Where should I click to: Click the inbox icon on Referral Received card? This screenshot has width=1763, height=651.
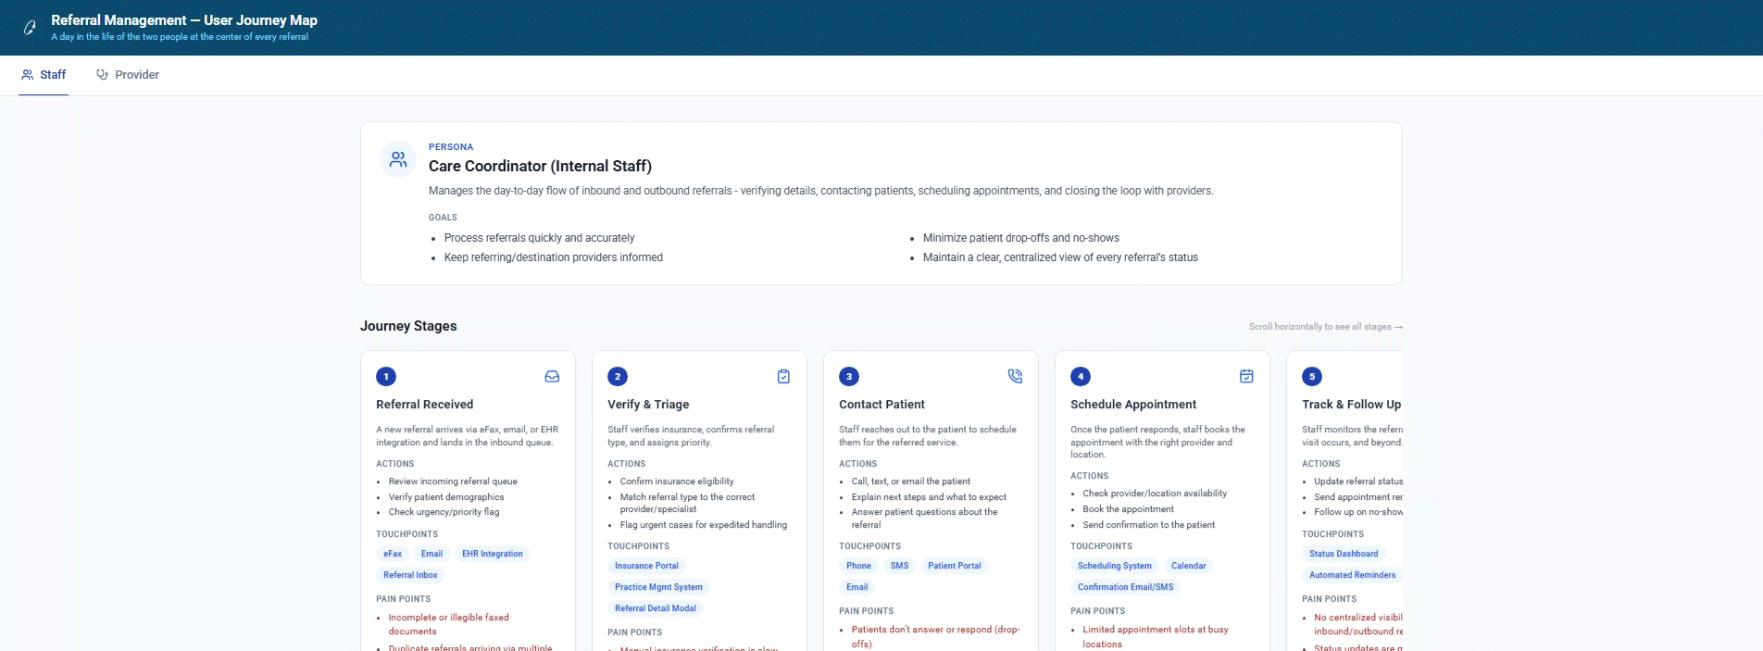pyautogui.click(x=552, y=376)
